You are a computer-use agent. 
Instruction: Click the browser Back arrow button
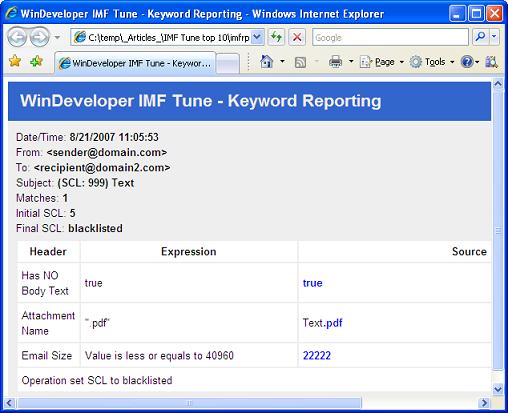click(17, 37)
